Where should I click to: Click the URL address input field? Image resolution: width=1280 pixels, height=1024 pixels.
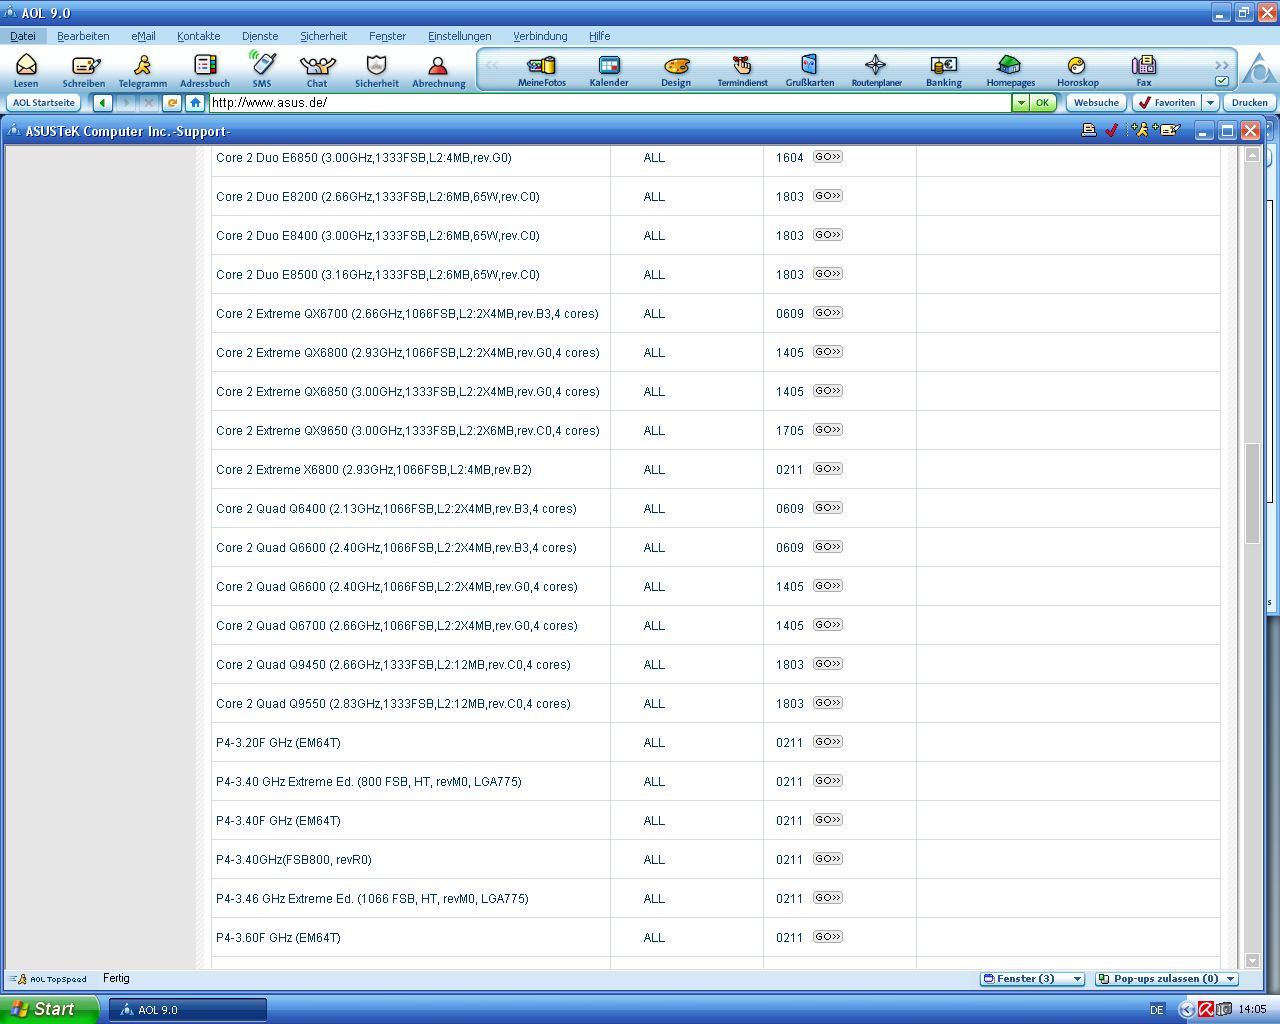point(609,103)
